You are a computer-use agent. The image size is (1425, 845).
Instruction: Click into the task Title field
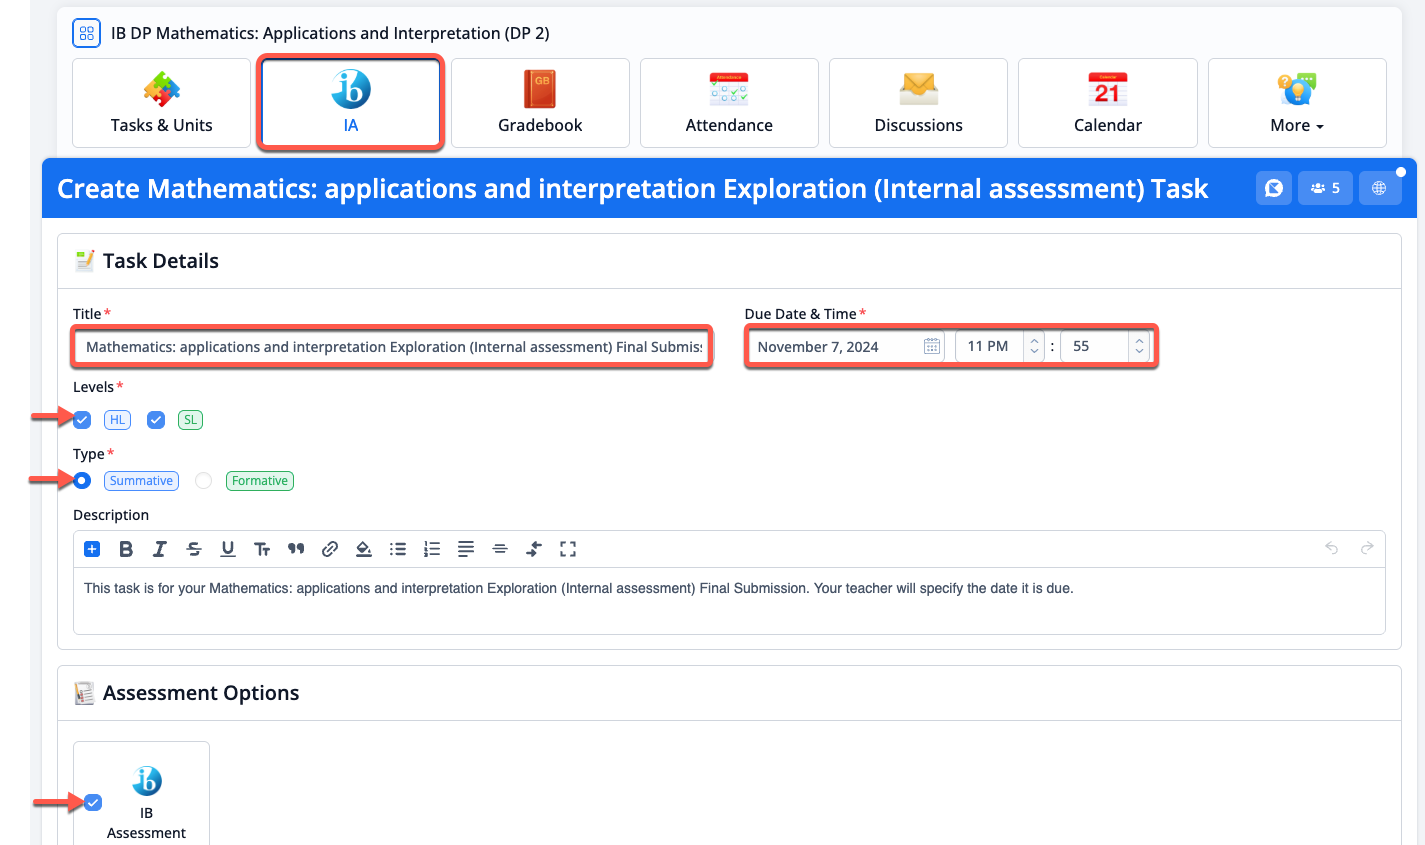point(392,347)
